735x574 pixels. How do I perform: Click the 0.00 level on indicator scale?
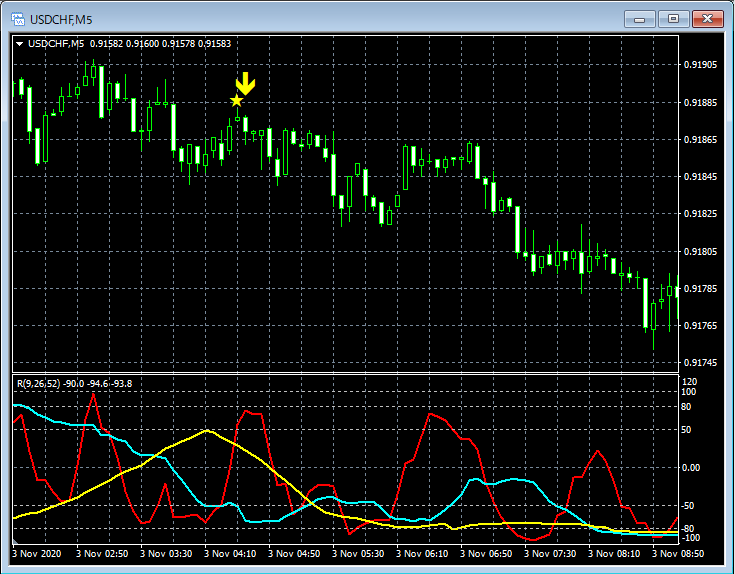pyautogui.click(x=692, y=467)
